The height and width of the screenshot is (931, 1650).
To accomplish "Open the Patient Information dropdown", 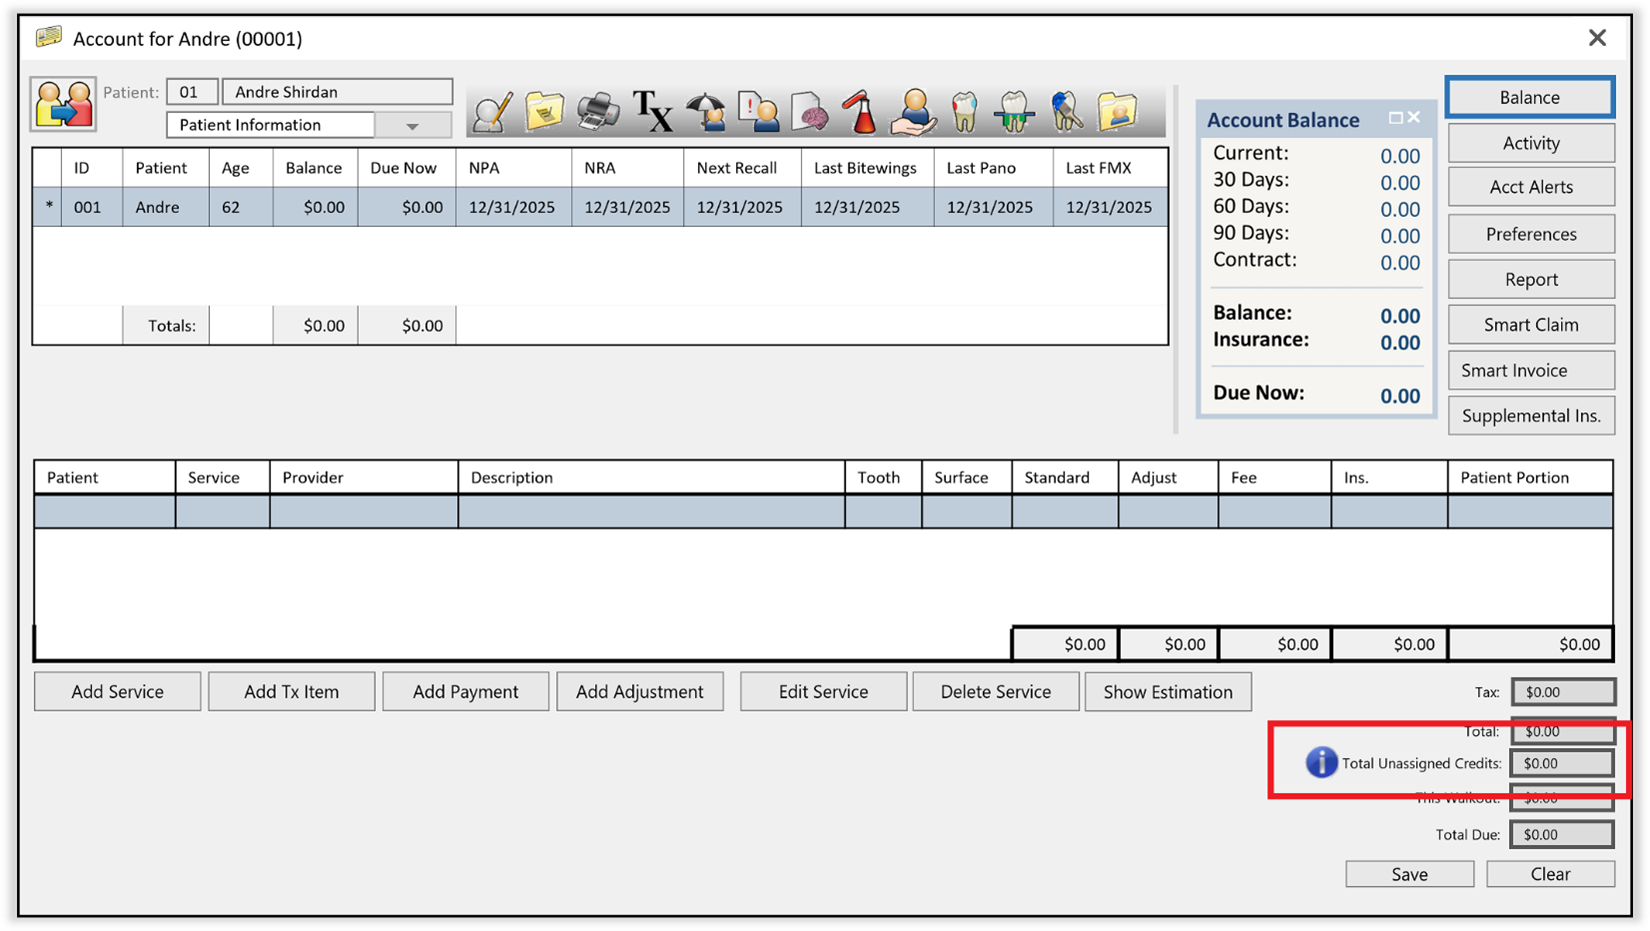I will (x=413, y=124).
